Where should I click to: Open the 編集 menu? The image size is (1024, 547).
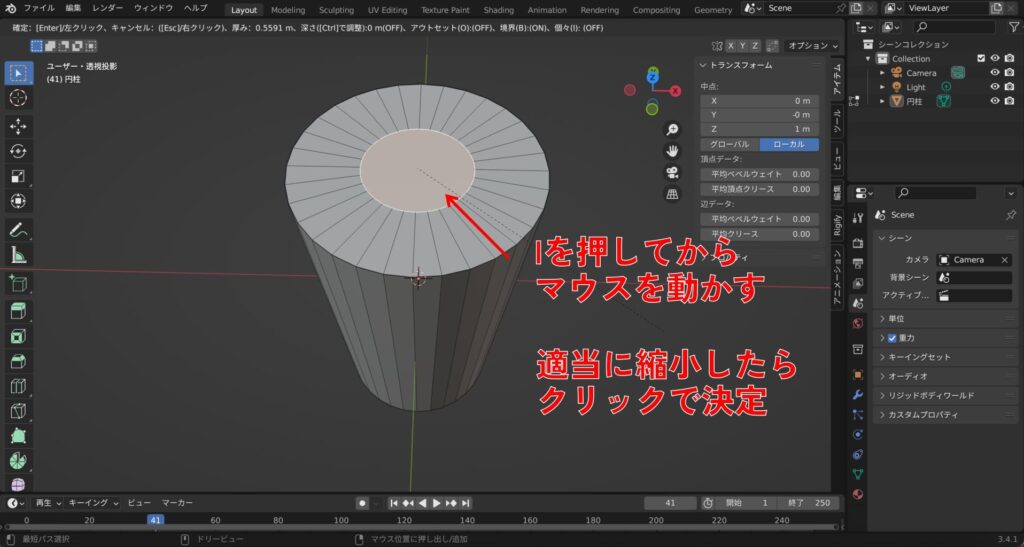point(74,8)
